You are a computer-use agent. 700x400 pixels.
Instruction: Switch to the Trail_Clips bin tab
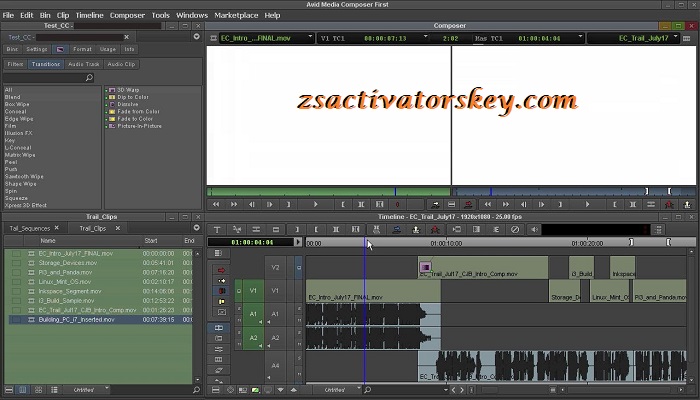click(x=93, y=228)
